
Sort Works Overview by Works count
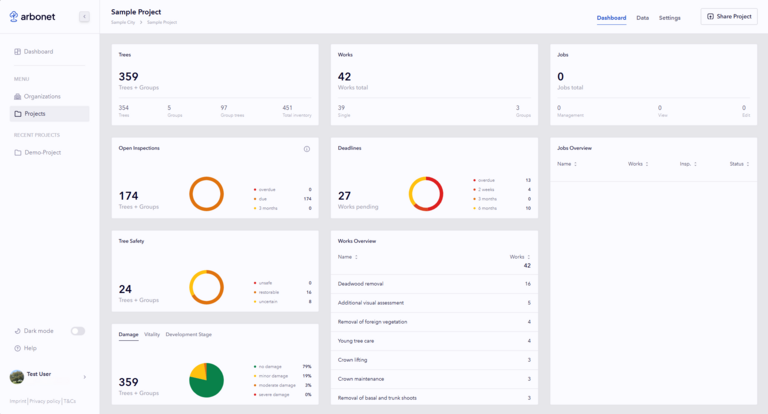[x=518, y=257]
